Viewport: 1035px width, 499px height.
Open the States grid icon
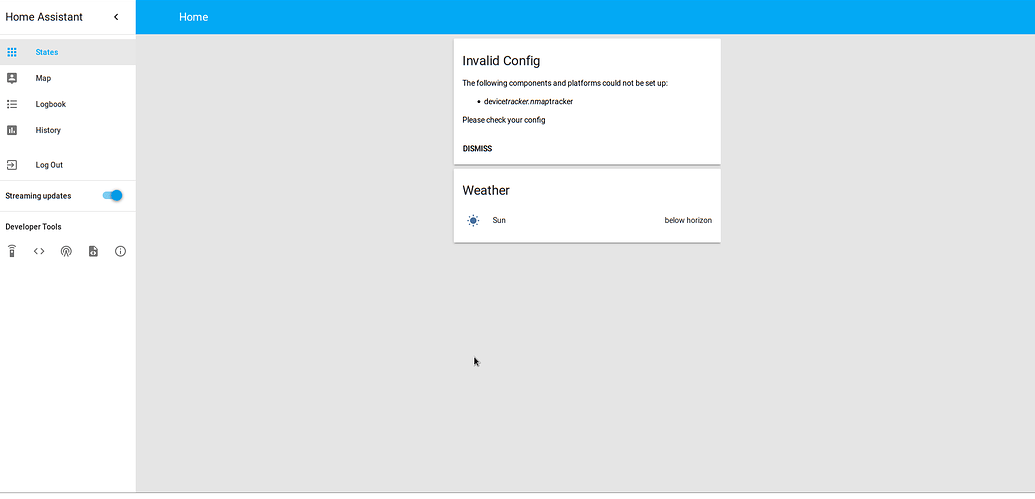coord(11,52)
